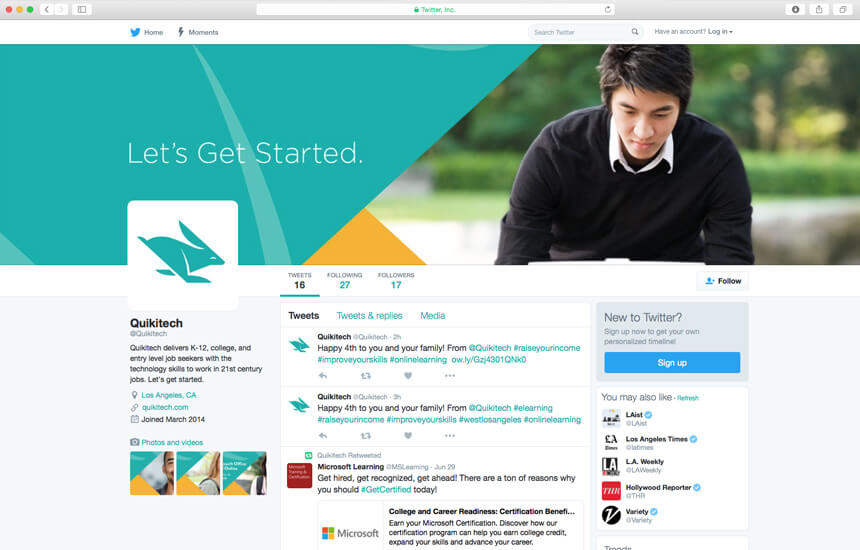Expand the Log in dropdown

720,32
